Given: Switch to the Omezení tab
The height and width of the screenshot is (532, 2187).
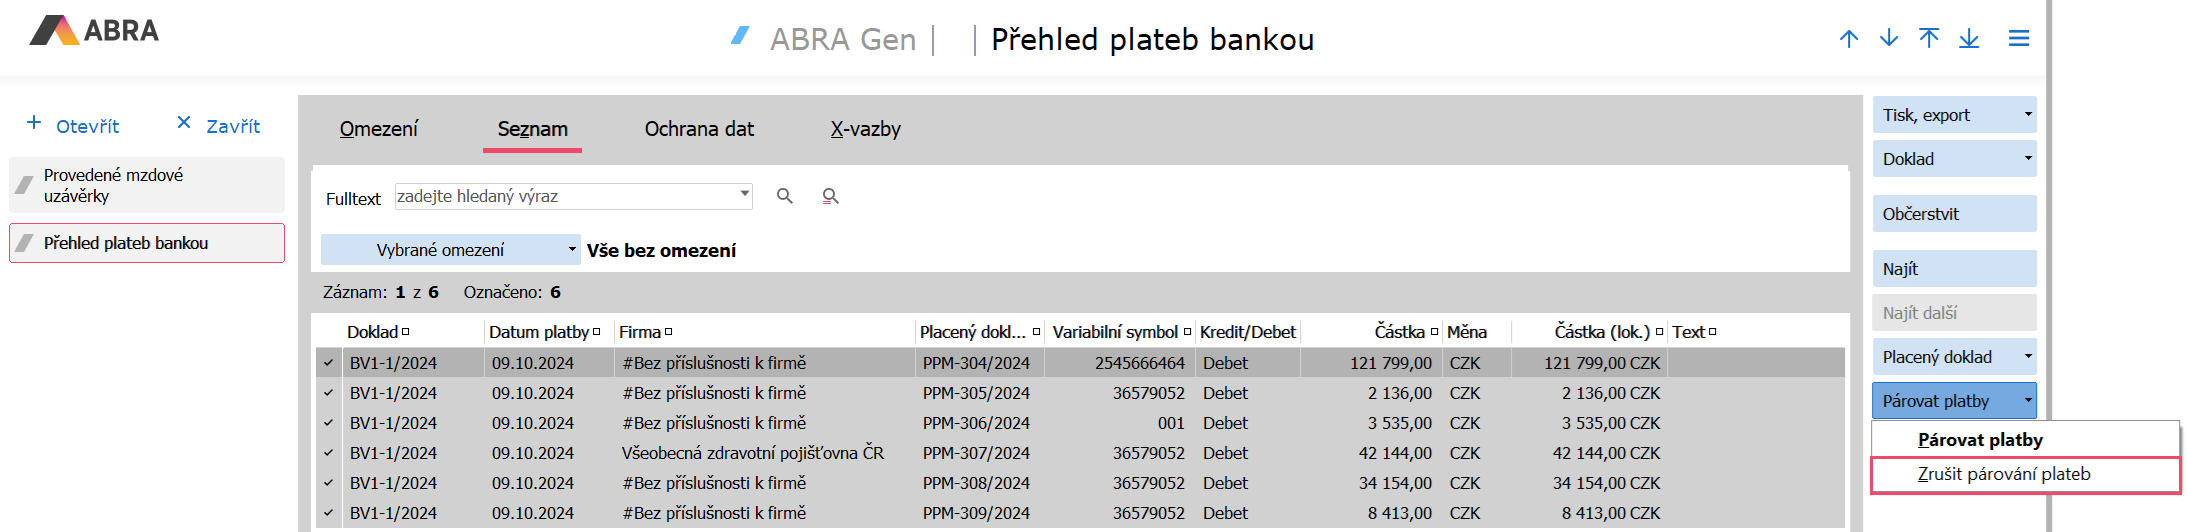Looking at the screenshot, I should pos(378,129).
